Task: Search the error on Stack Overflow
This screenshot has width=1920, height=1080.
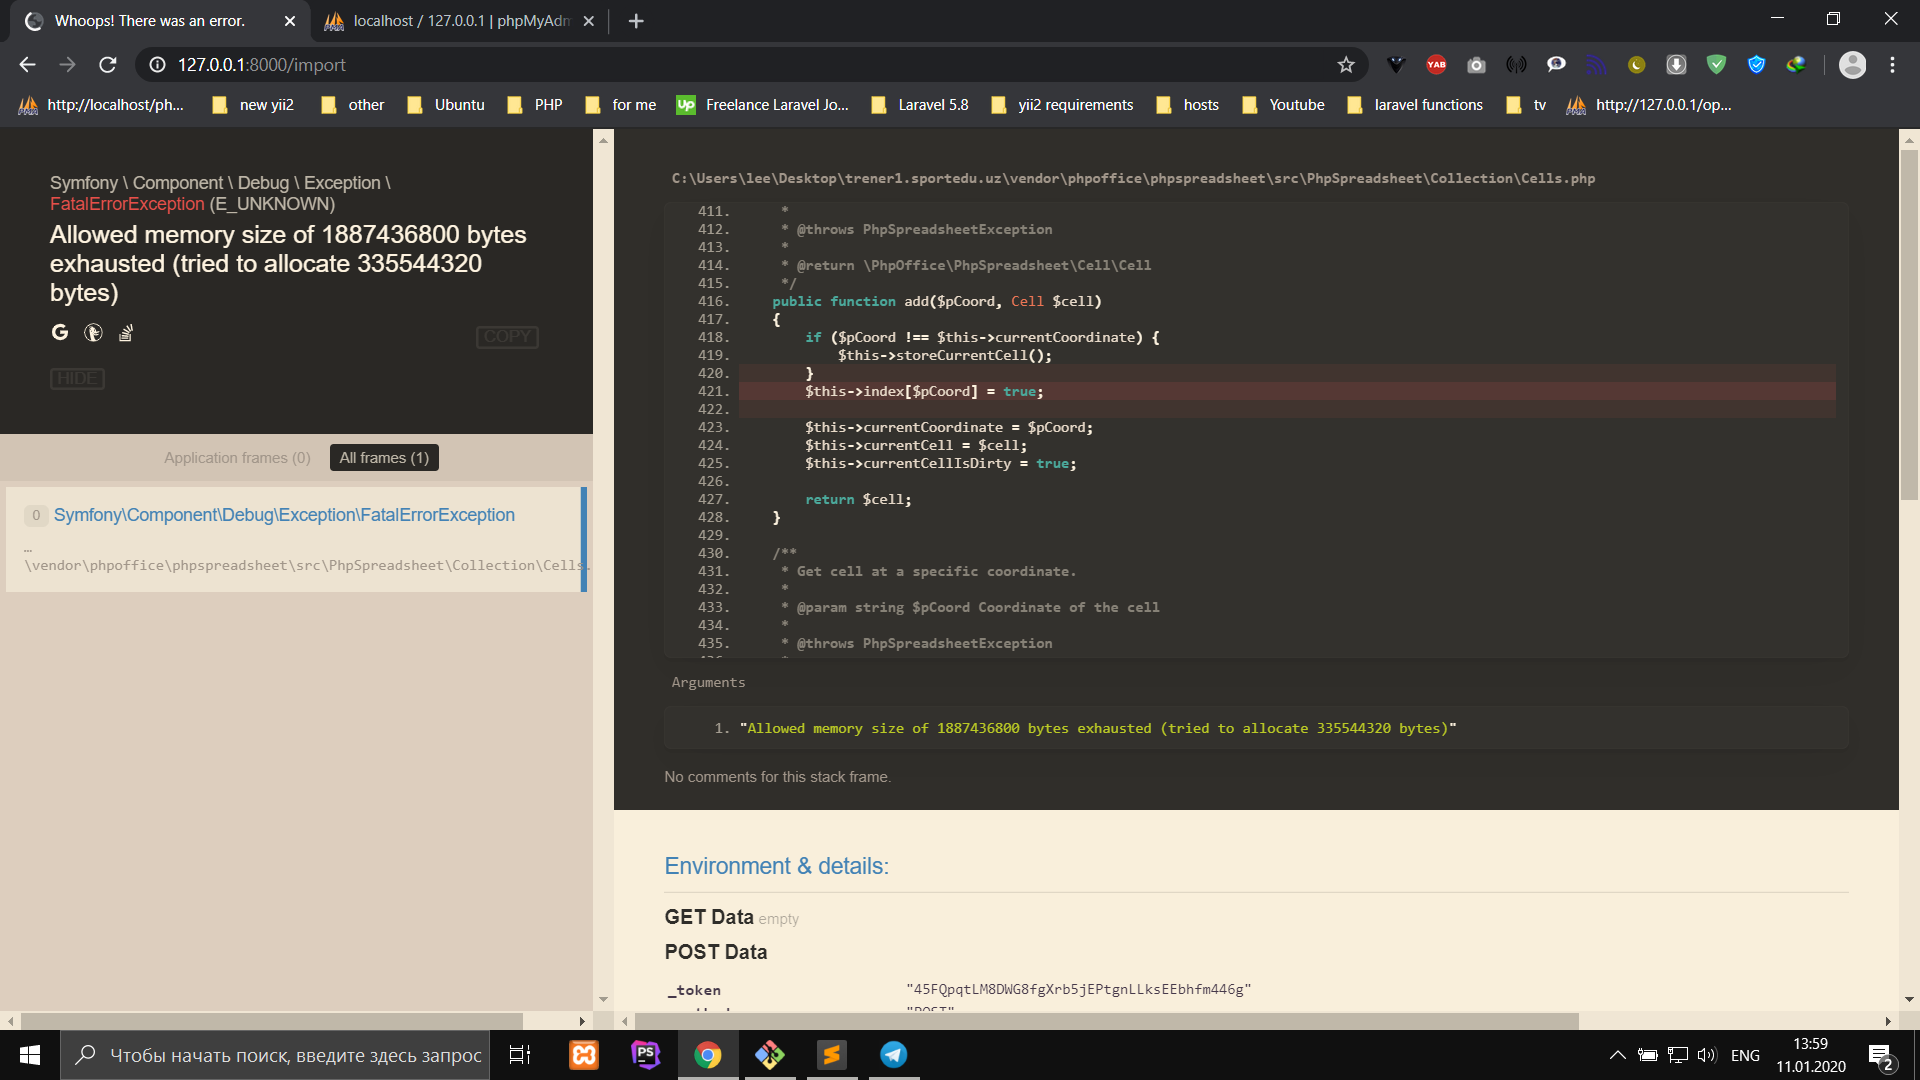Action: tap(126, 333)
